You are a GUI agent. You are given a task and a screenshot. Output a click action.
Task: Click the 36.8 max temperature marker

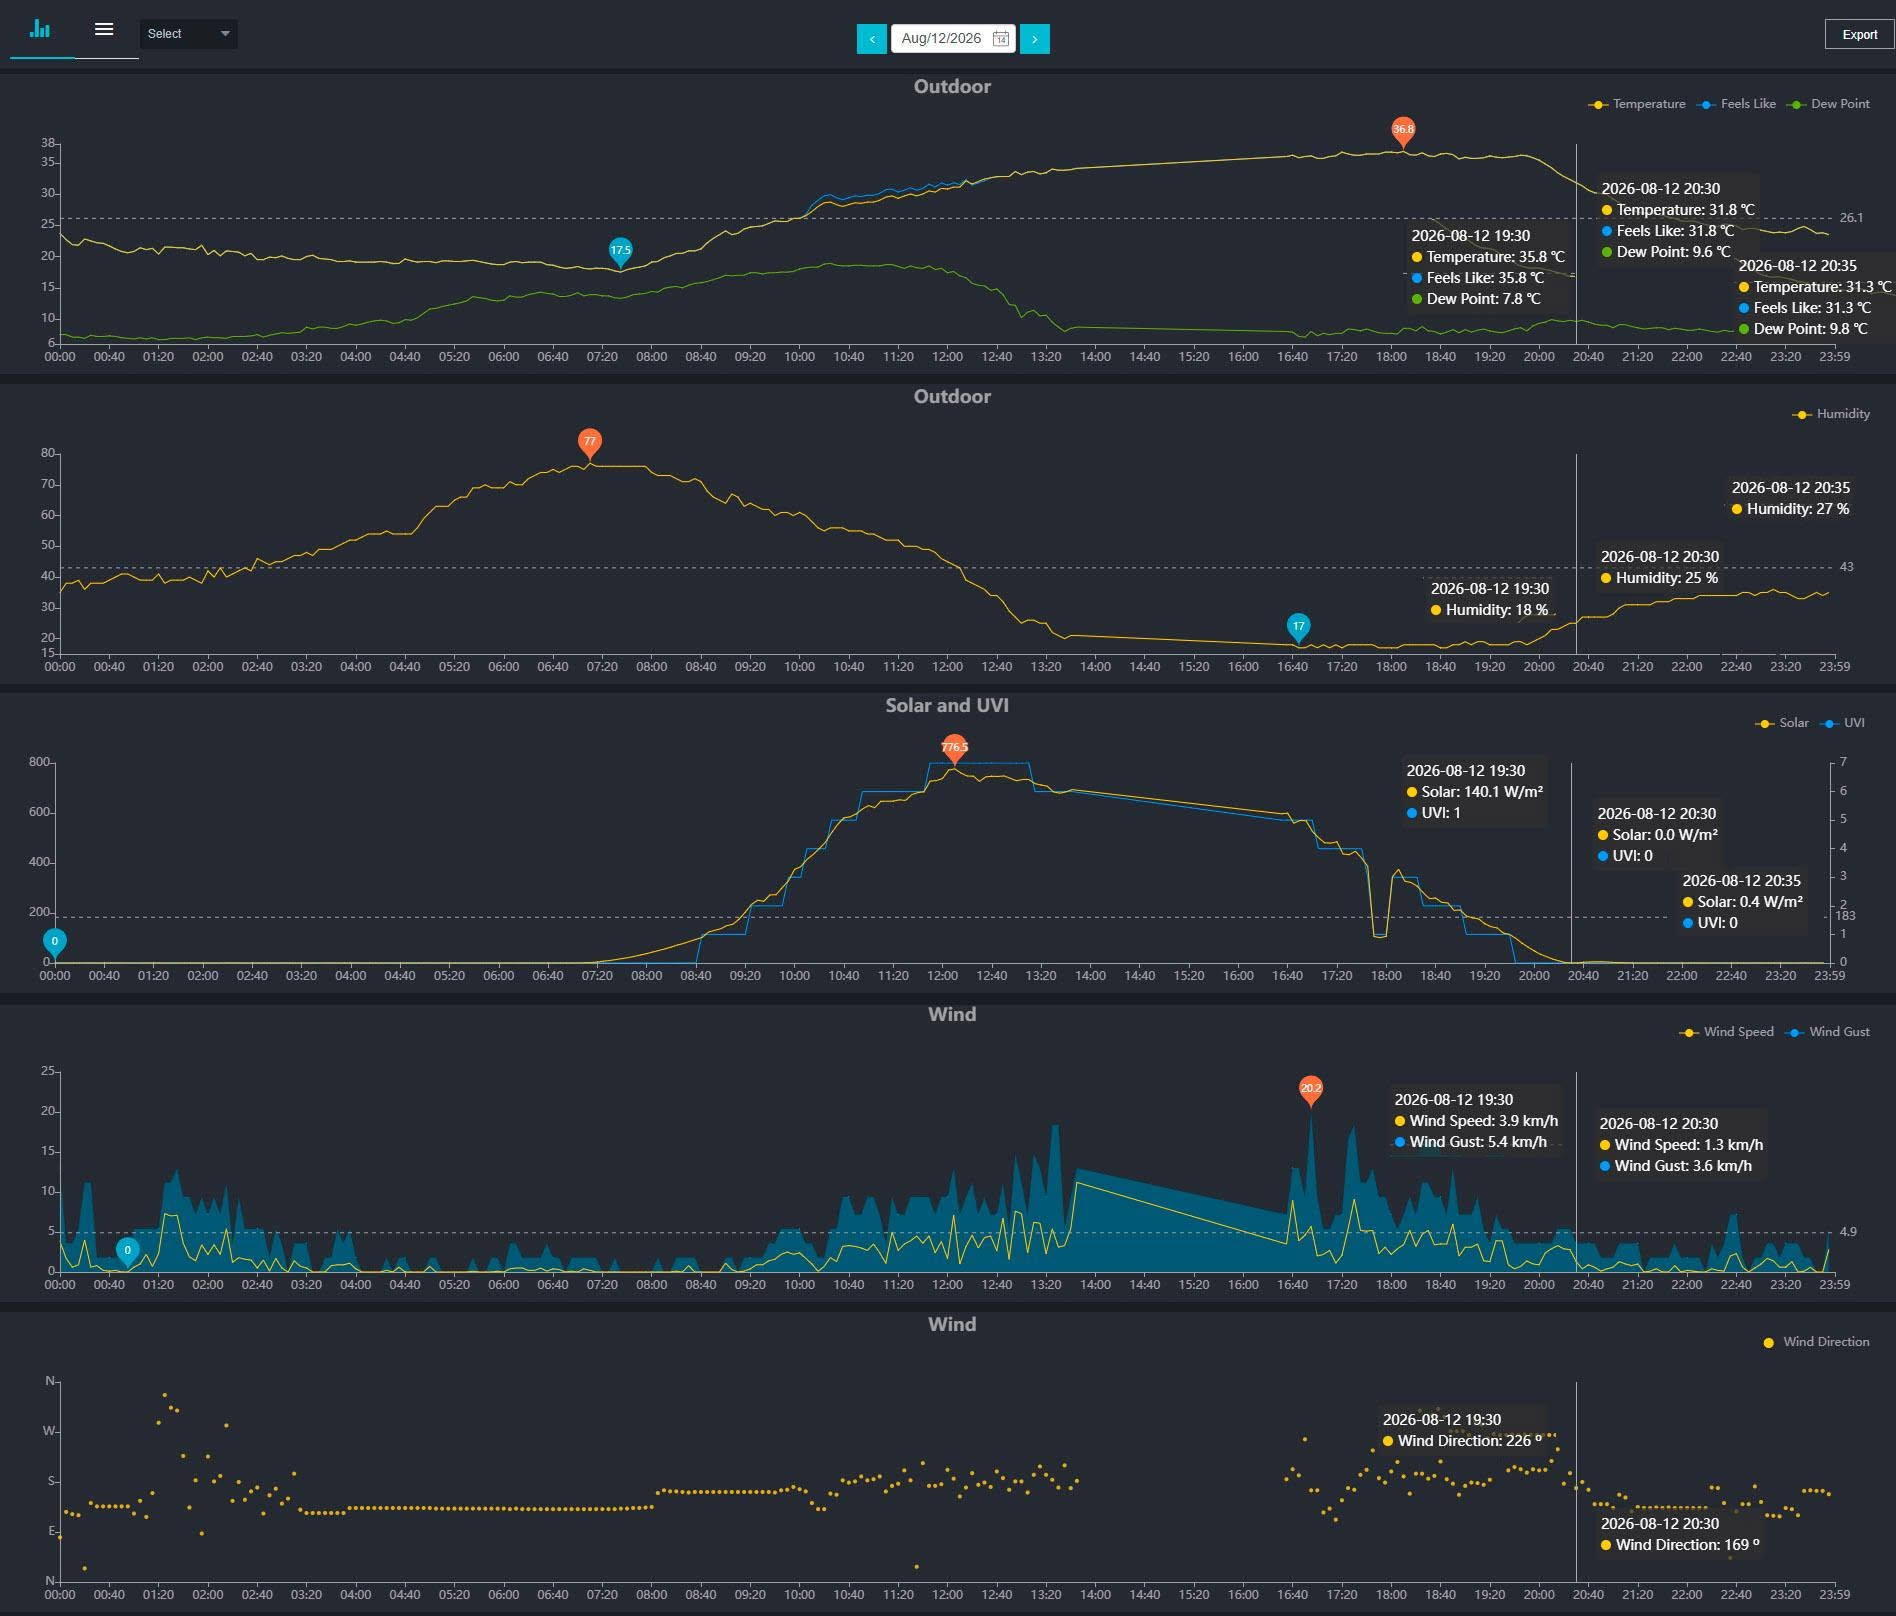1403,131
